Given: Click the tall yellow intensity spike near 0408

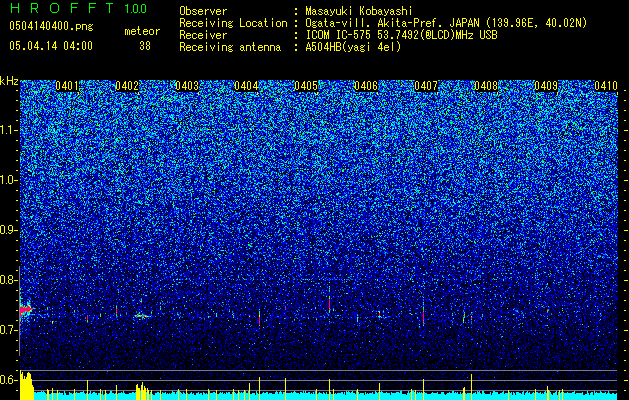Looking at the screenshot, I should [471, 387].
